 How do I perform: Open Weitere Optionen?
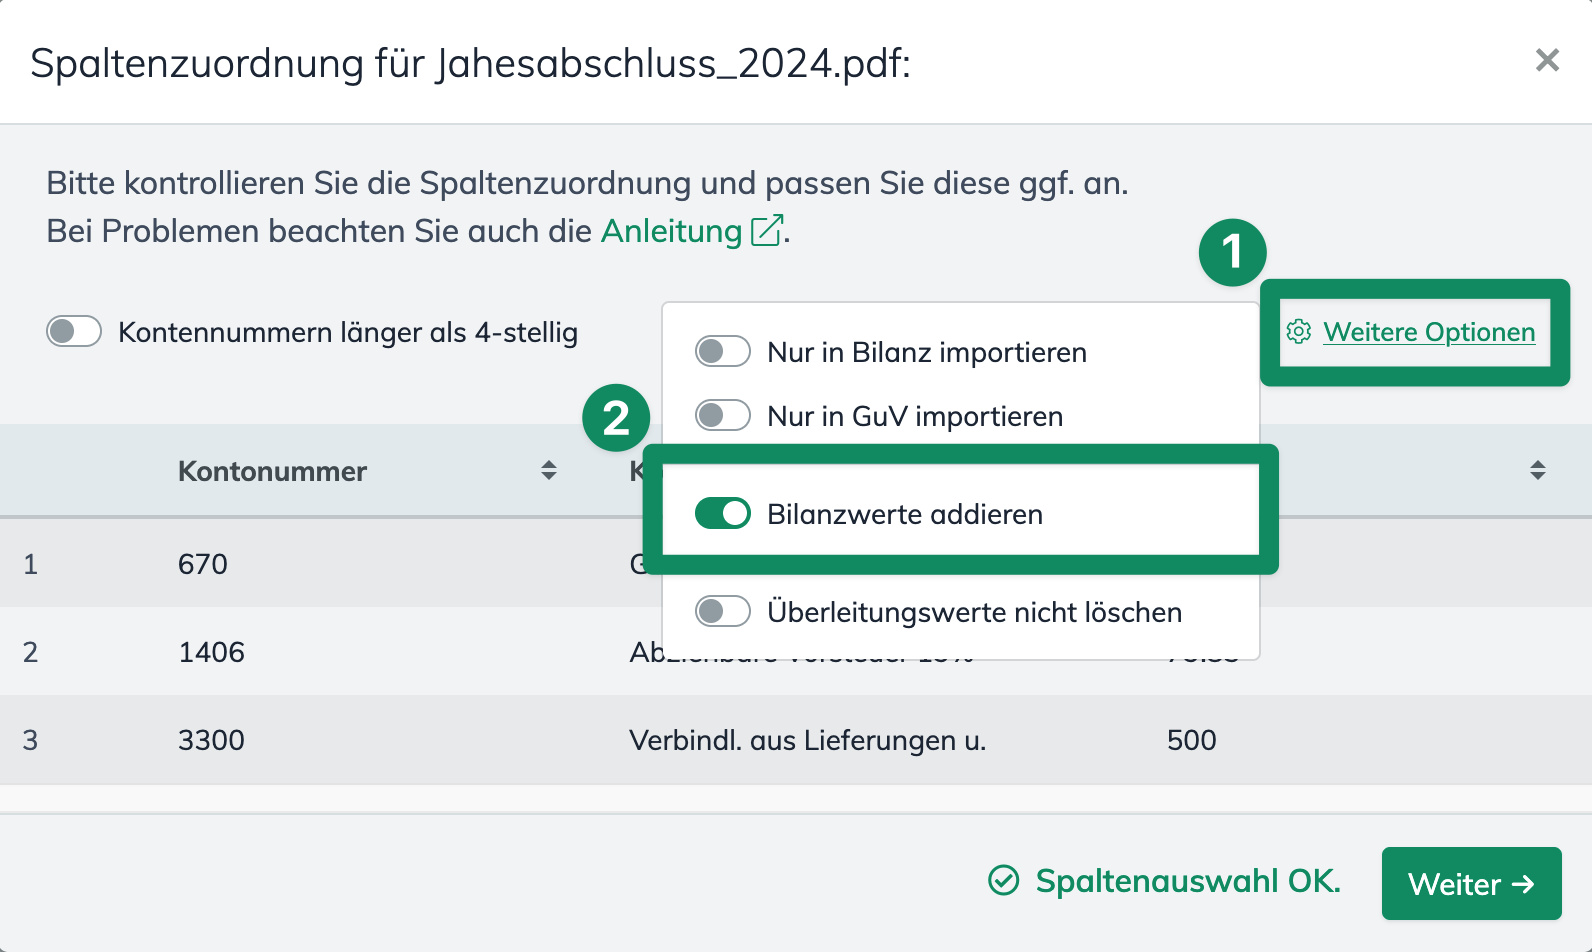1429,332
